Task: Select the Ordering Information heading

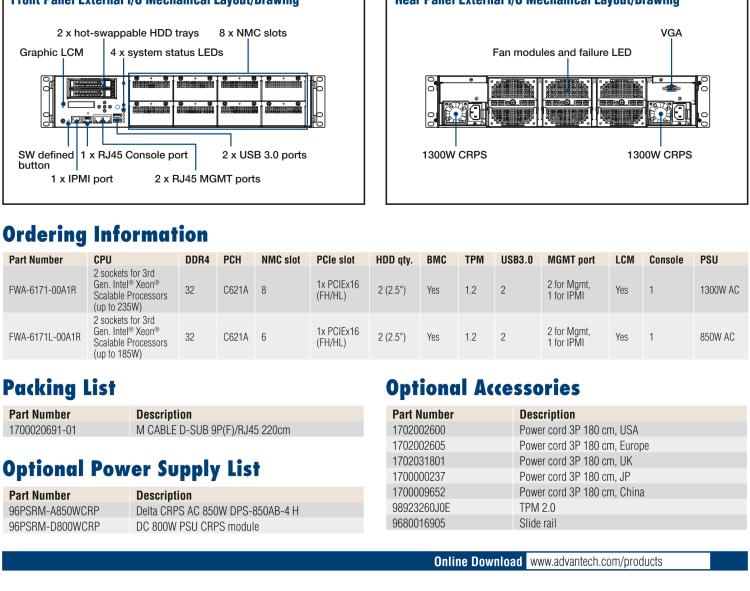Action: pos(109,233)
